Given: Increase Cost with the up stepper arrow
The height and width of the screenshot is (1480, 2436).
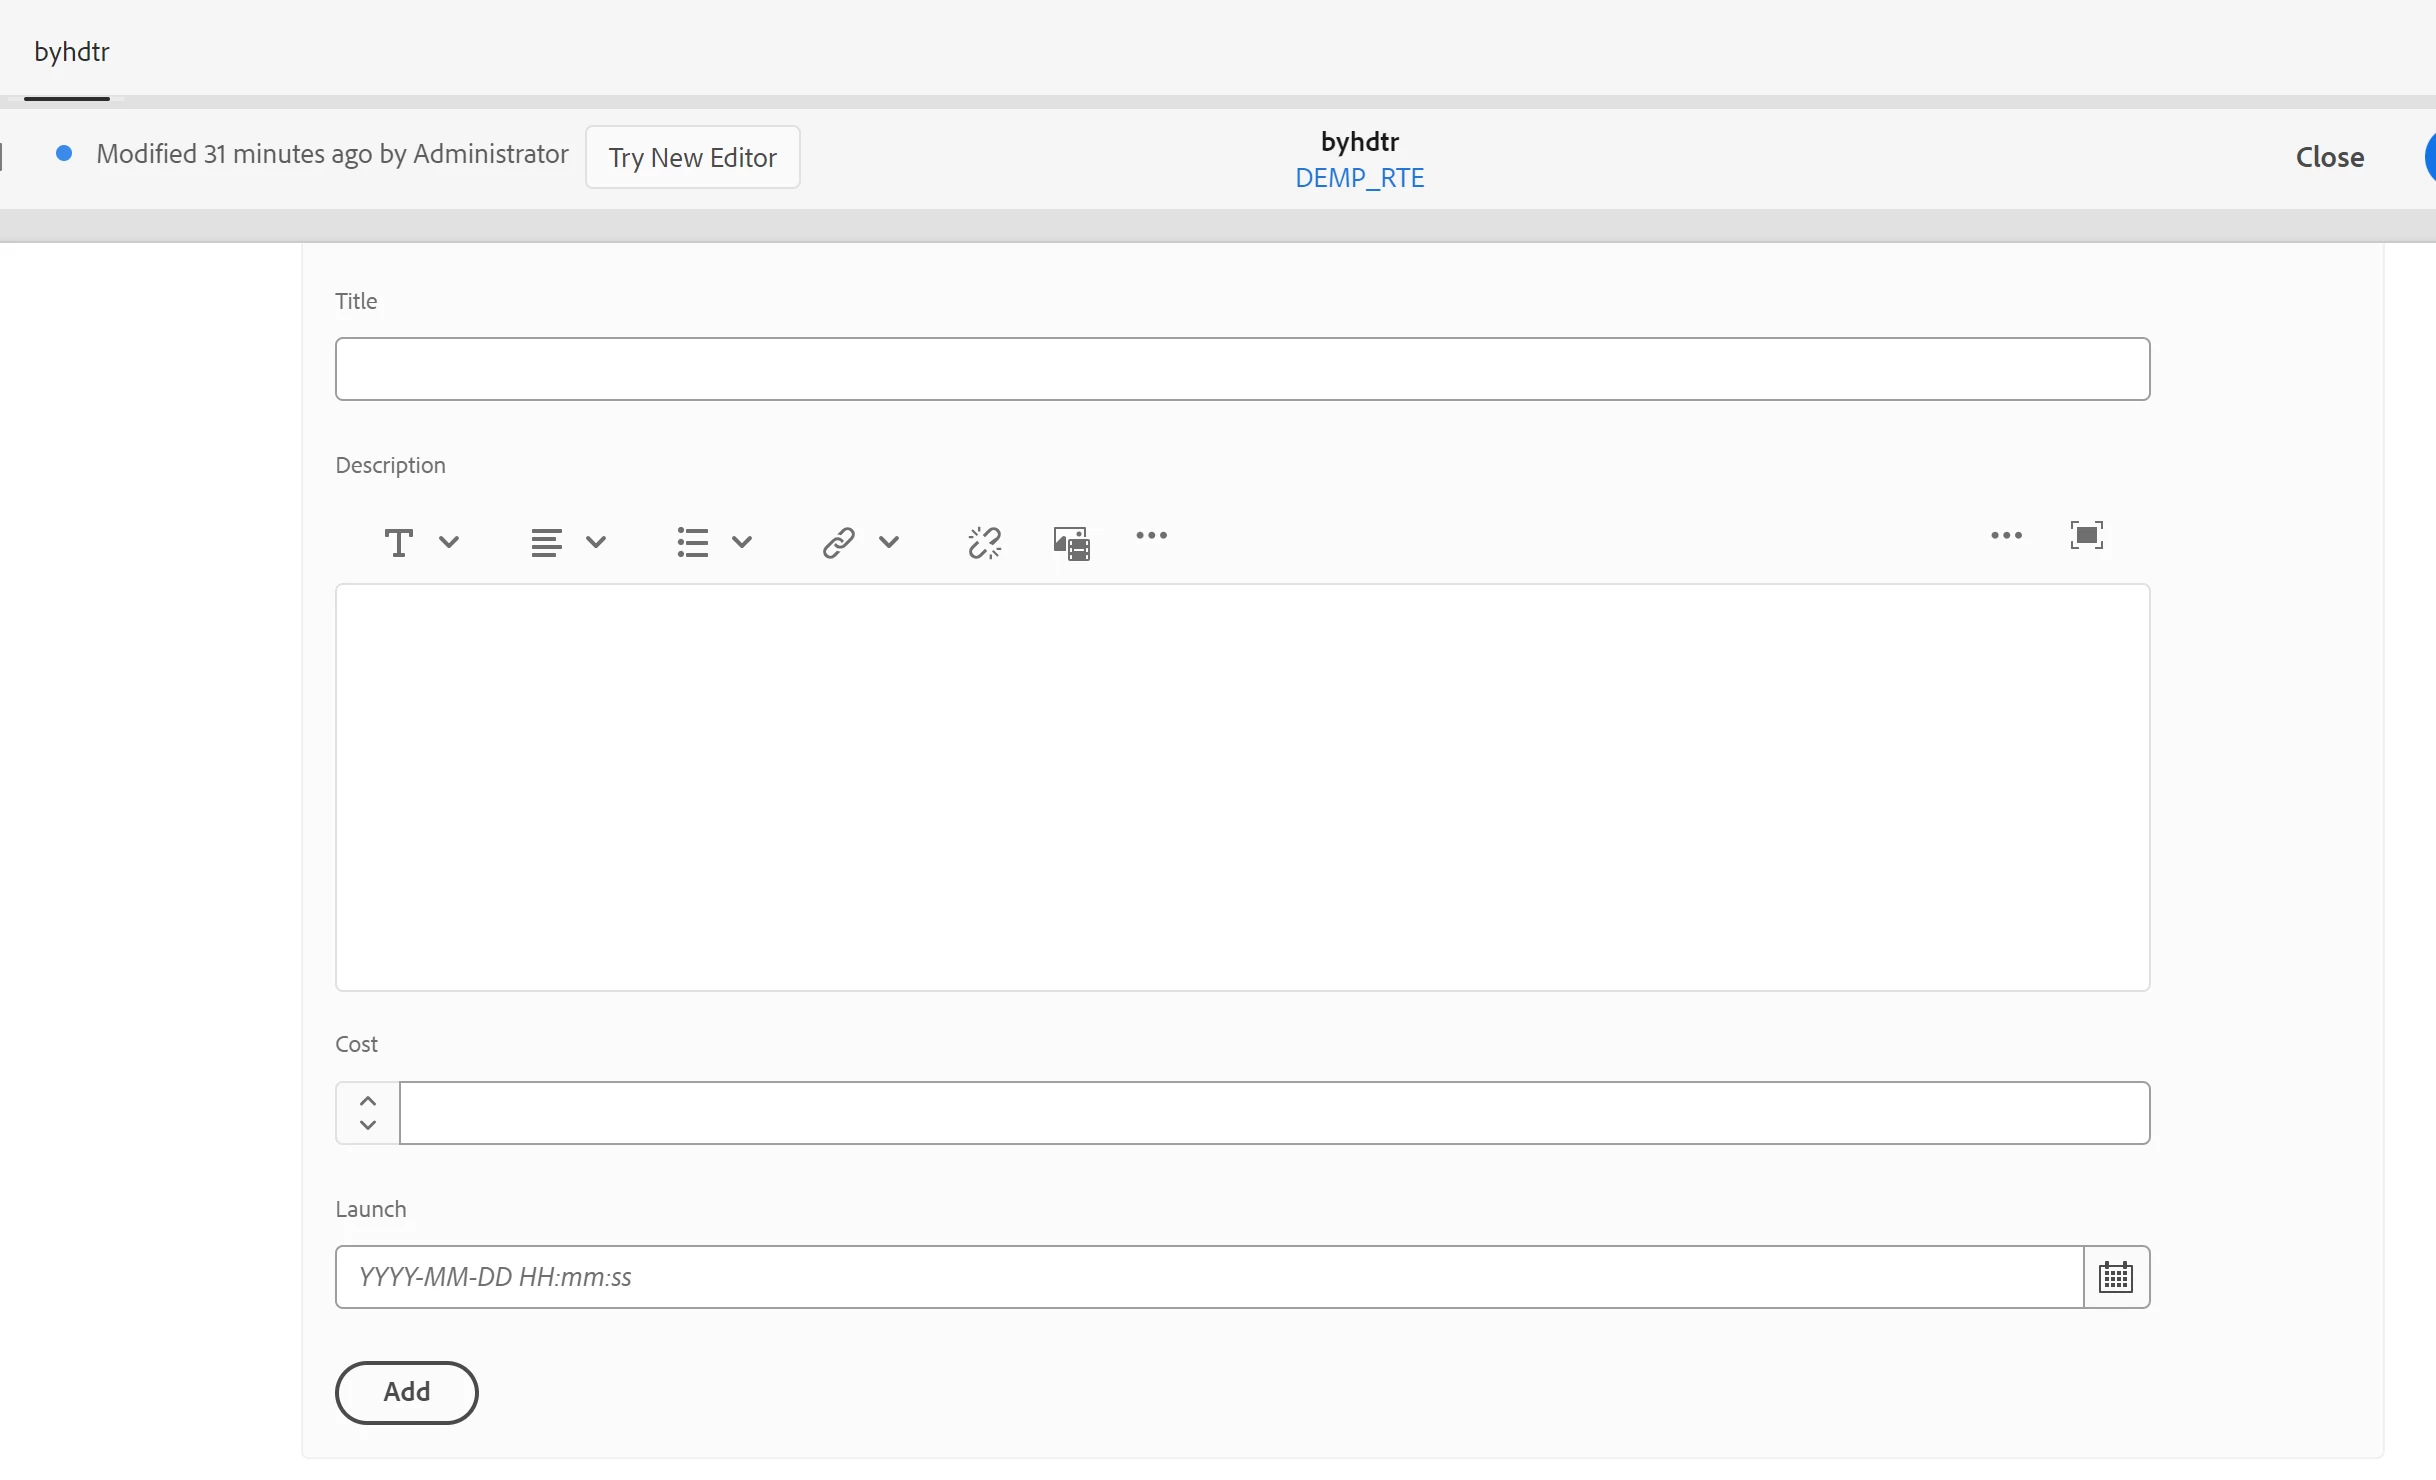Looking at the screenshot, I should tap(368, 1101).
